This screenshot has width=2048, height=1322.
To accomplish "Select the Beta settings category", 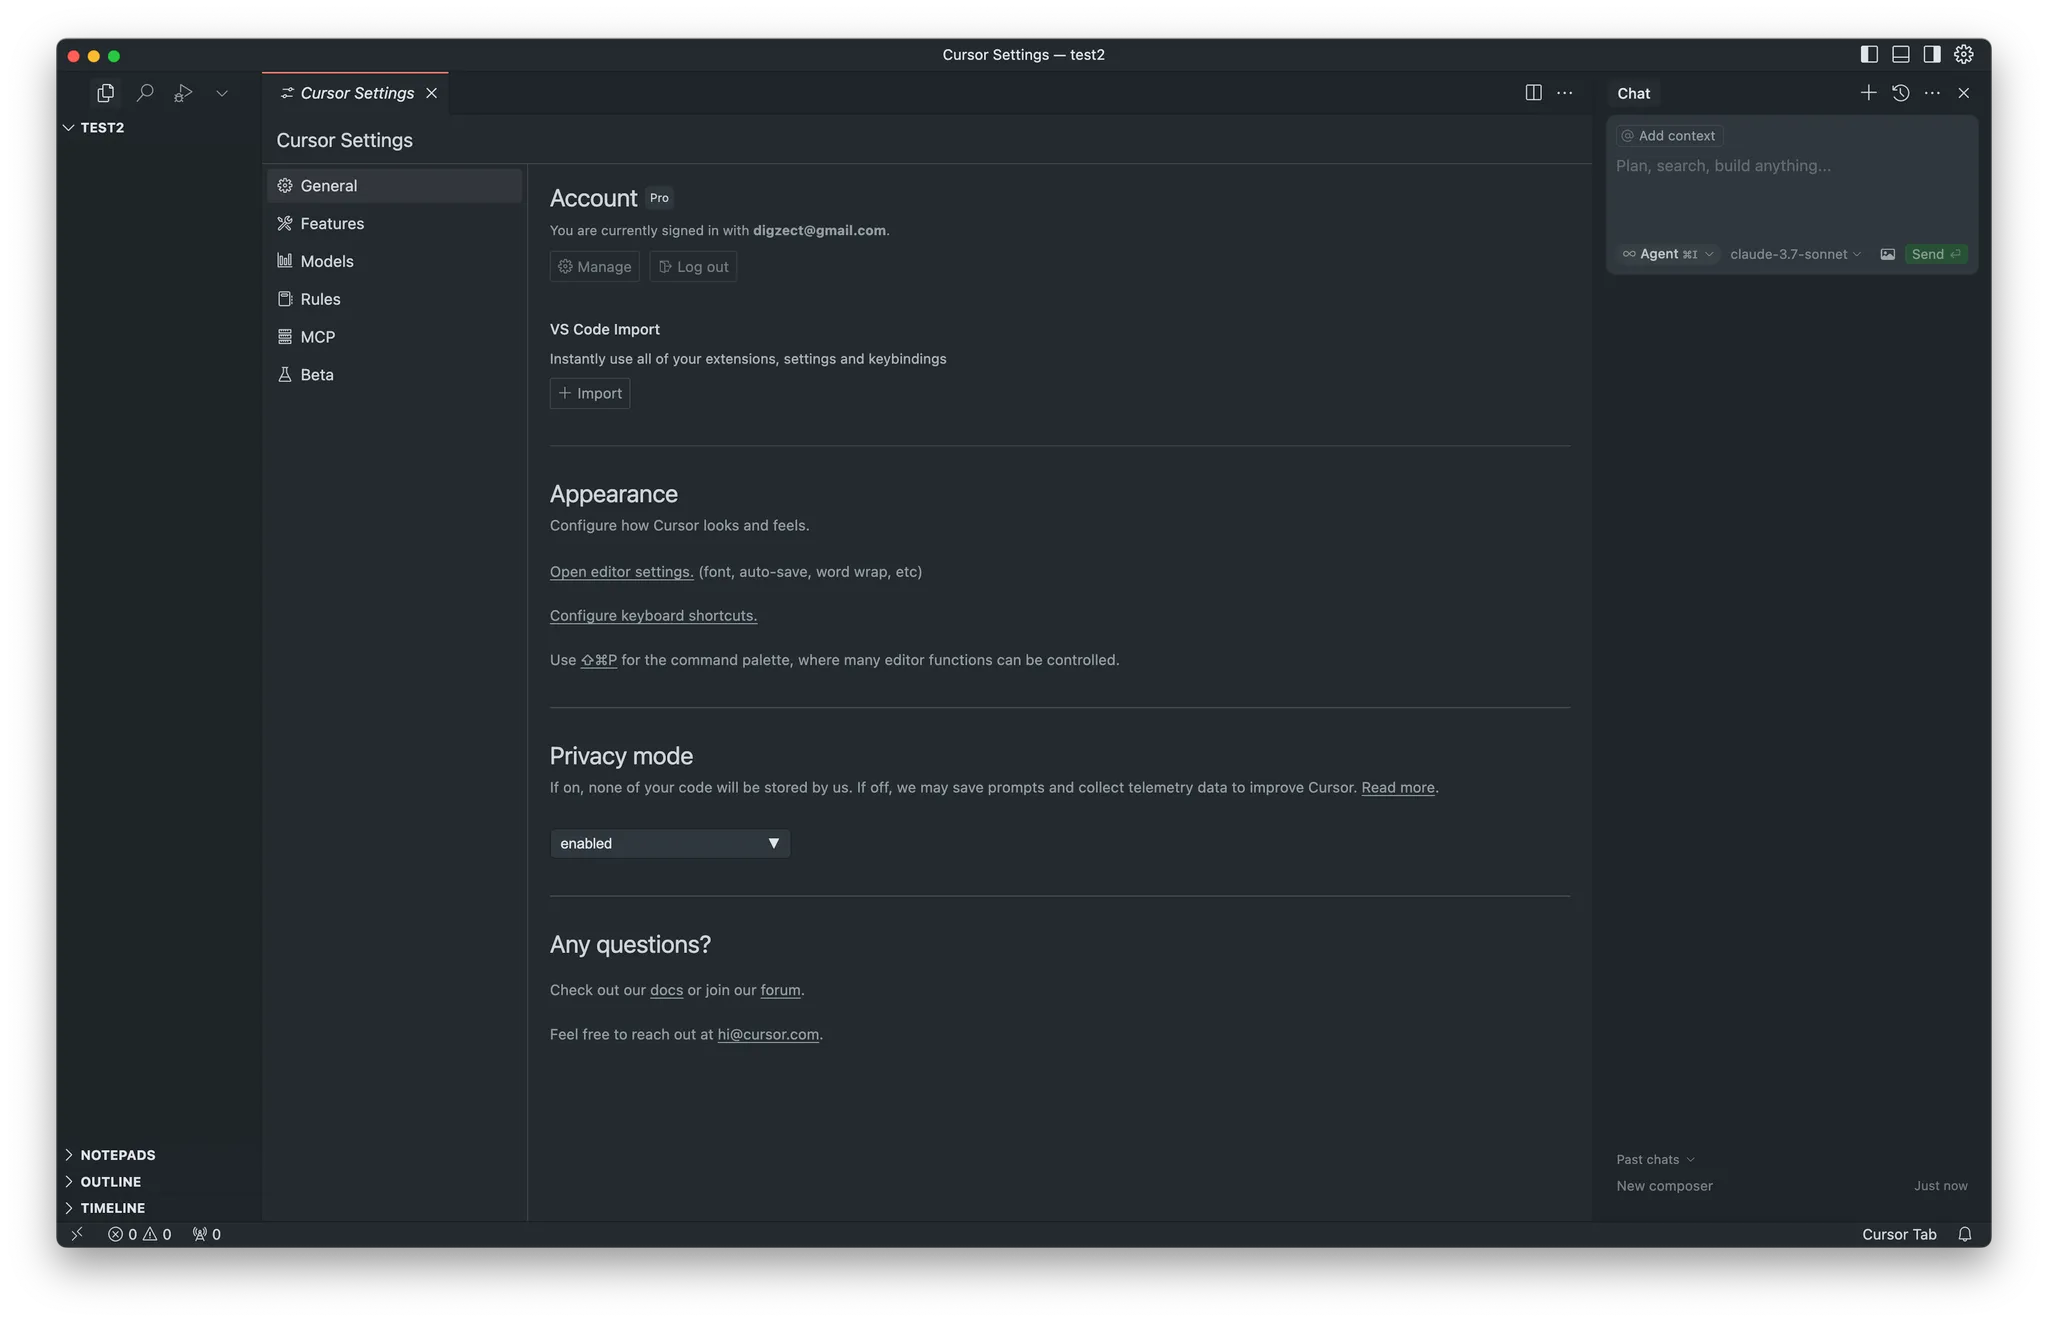I will [394, 375].
